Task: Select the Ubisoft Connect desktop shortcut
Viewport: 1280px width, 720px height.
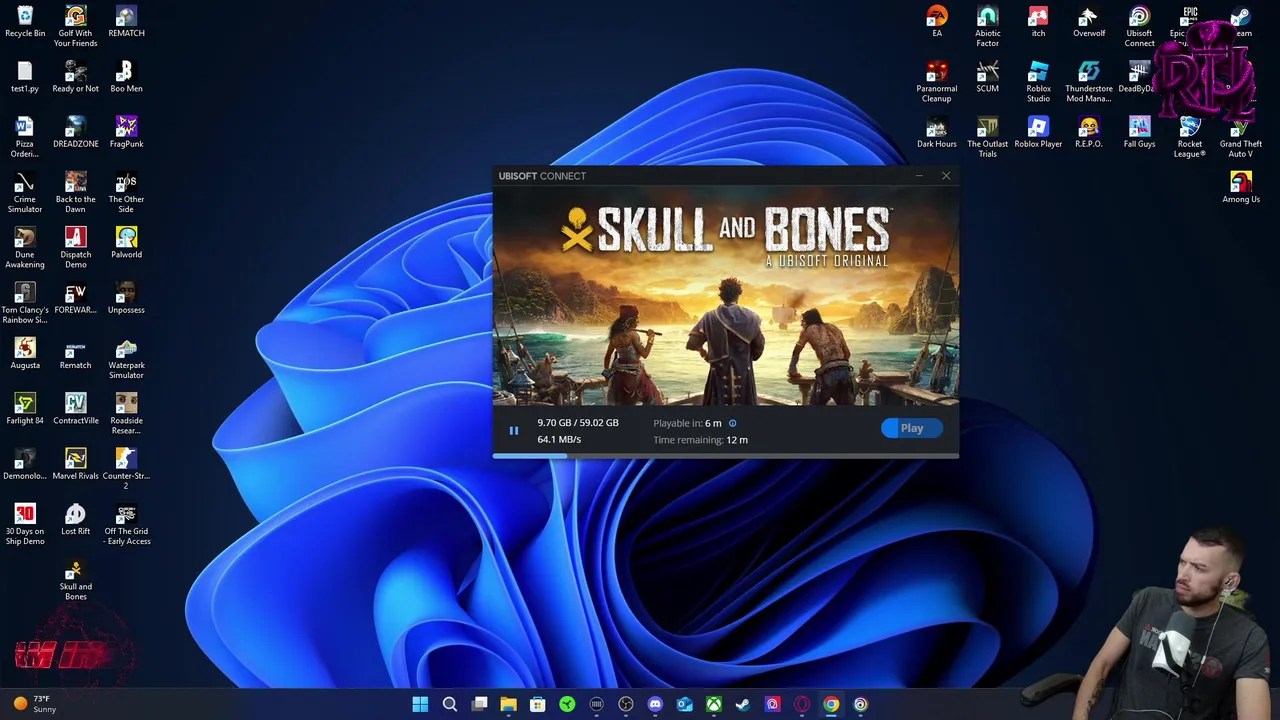Action: 1139,27
